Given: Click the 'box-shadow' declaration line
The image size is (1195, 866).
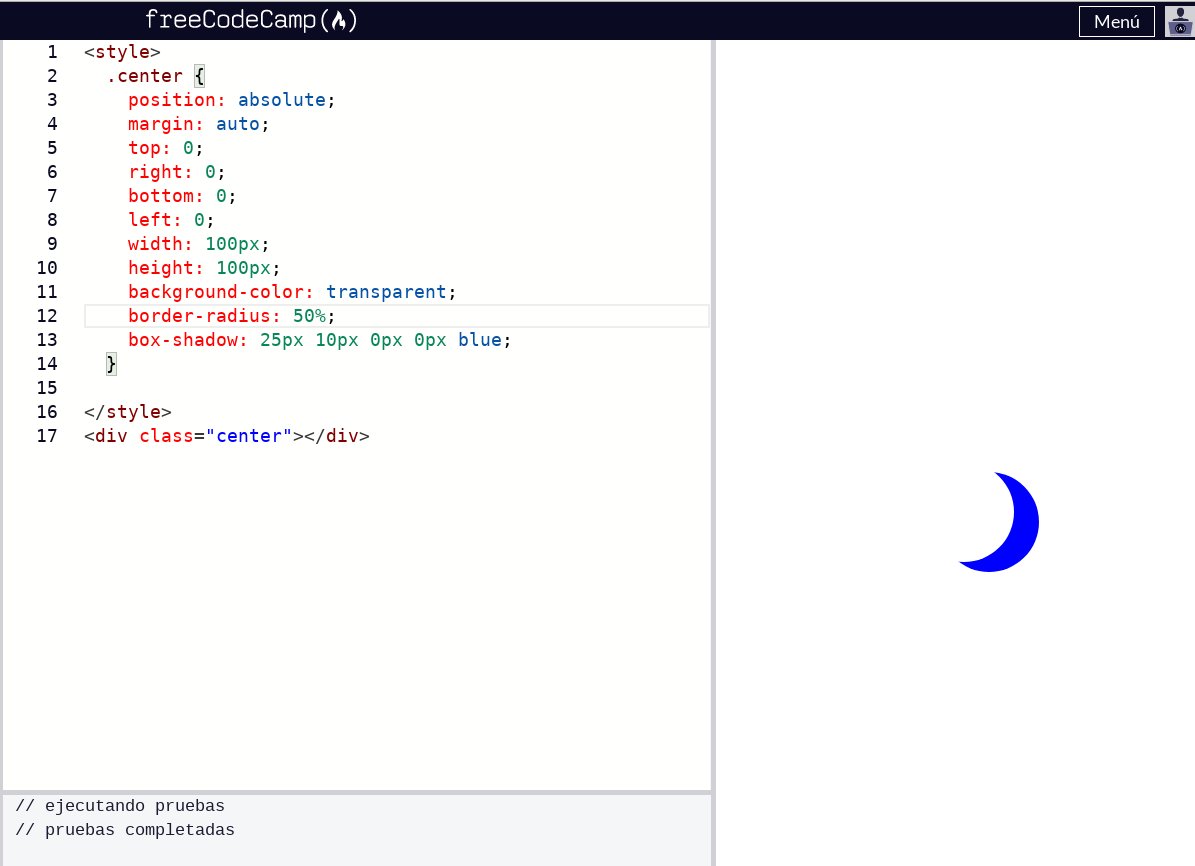Looking at the screenshot, I should [319, 340].
